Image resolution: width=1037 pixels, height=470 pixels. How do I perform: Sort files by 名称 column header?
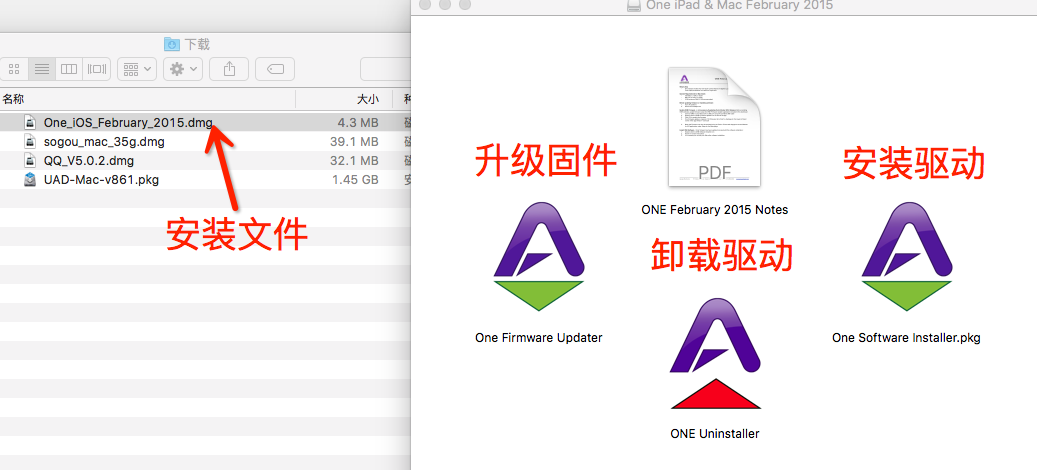coord(13,99)
